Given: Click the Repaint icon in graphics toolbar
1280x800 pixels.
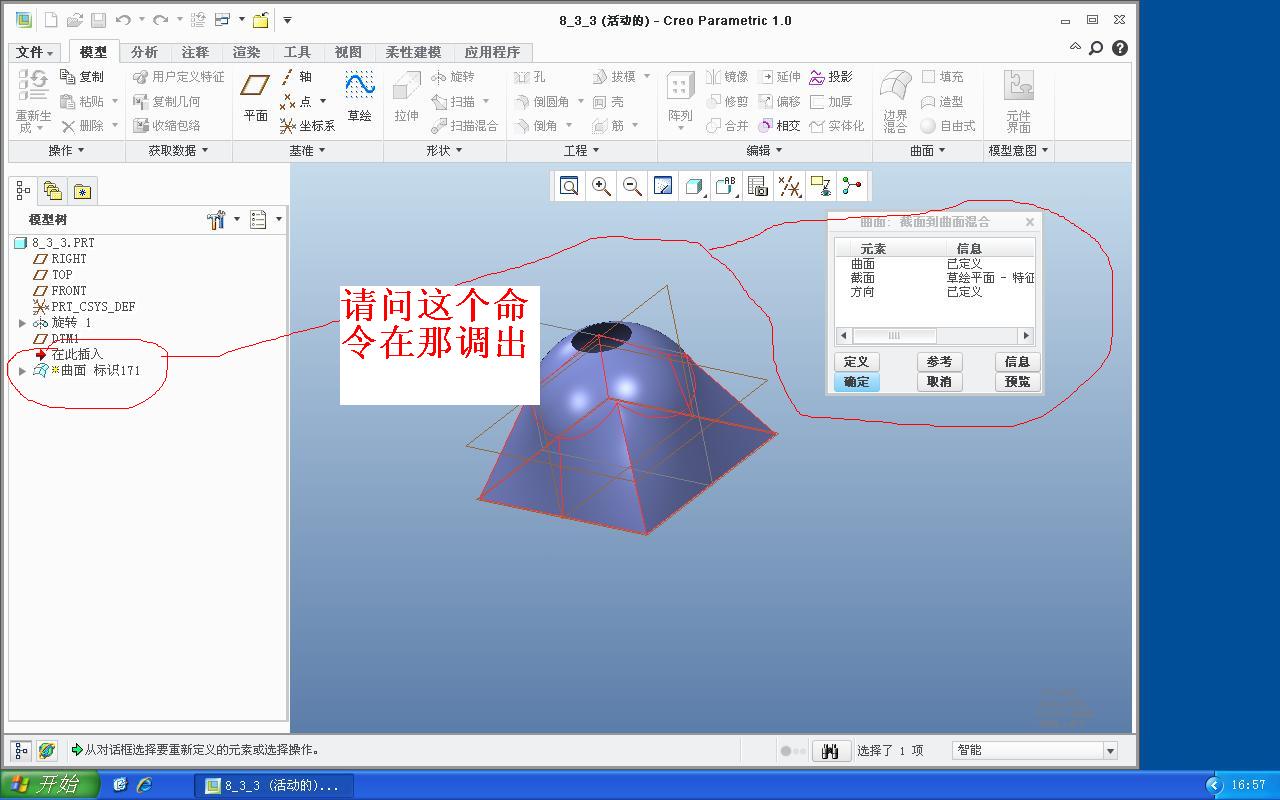Looking at the screenshot, I should pos(663,186).
